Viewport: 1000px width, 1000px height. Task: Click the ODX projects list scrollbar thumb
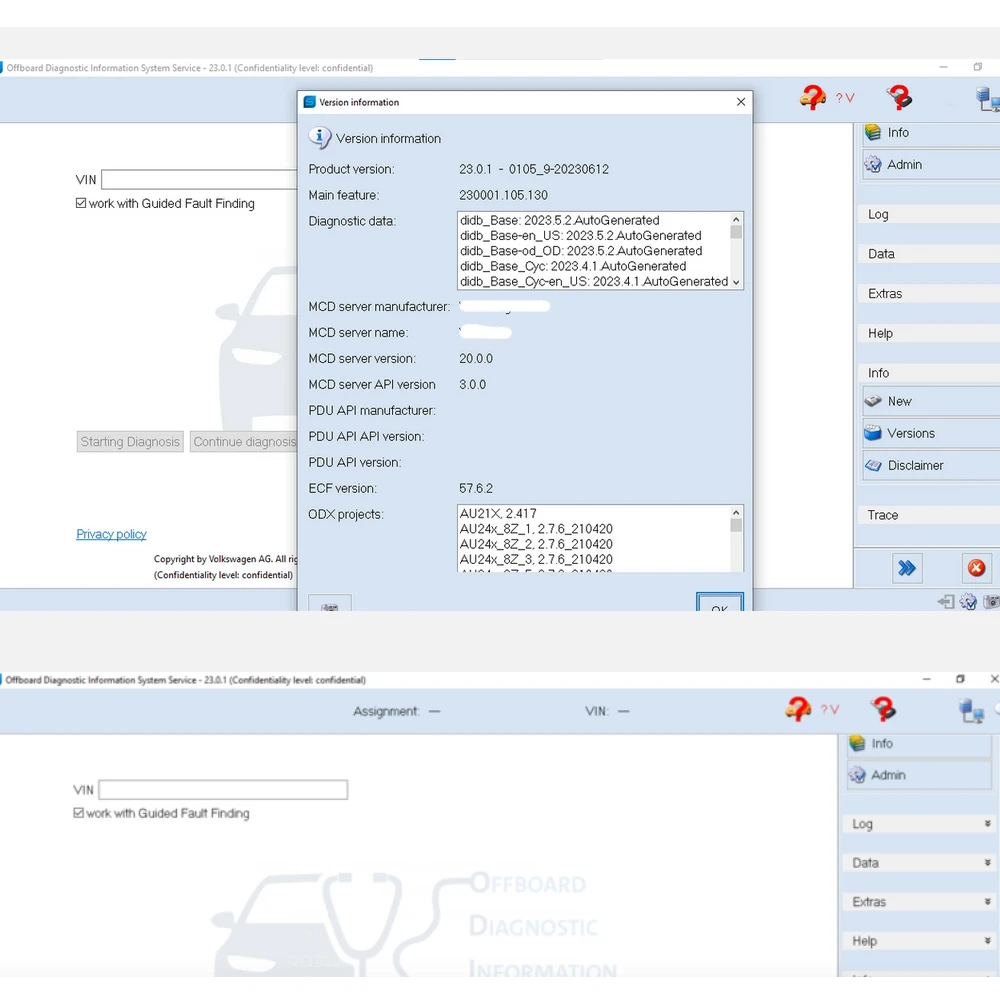pyautogui.click(x=736, y=526)
